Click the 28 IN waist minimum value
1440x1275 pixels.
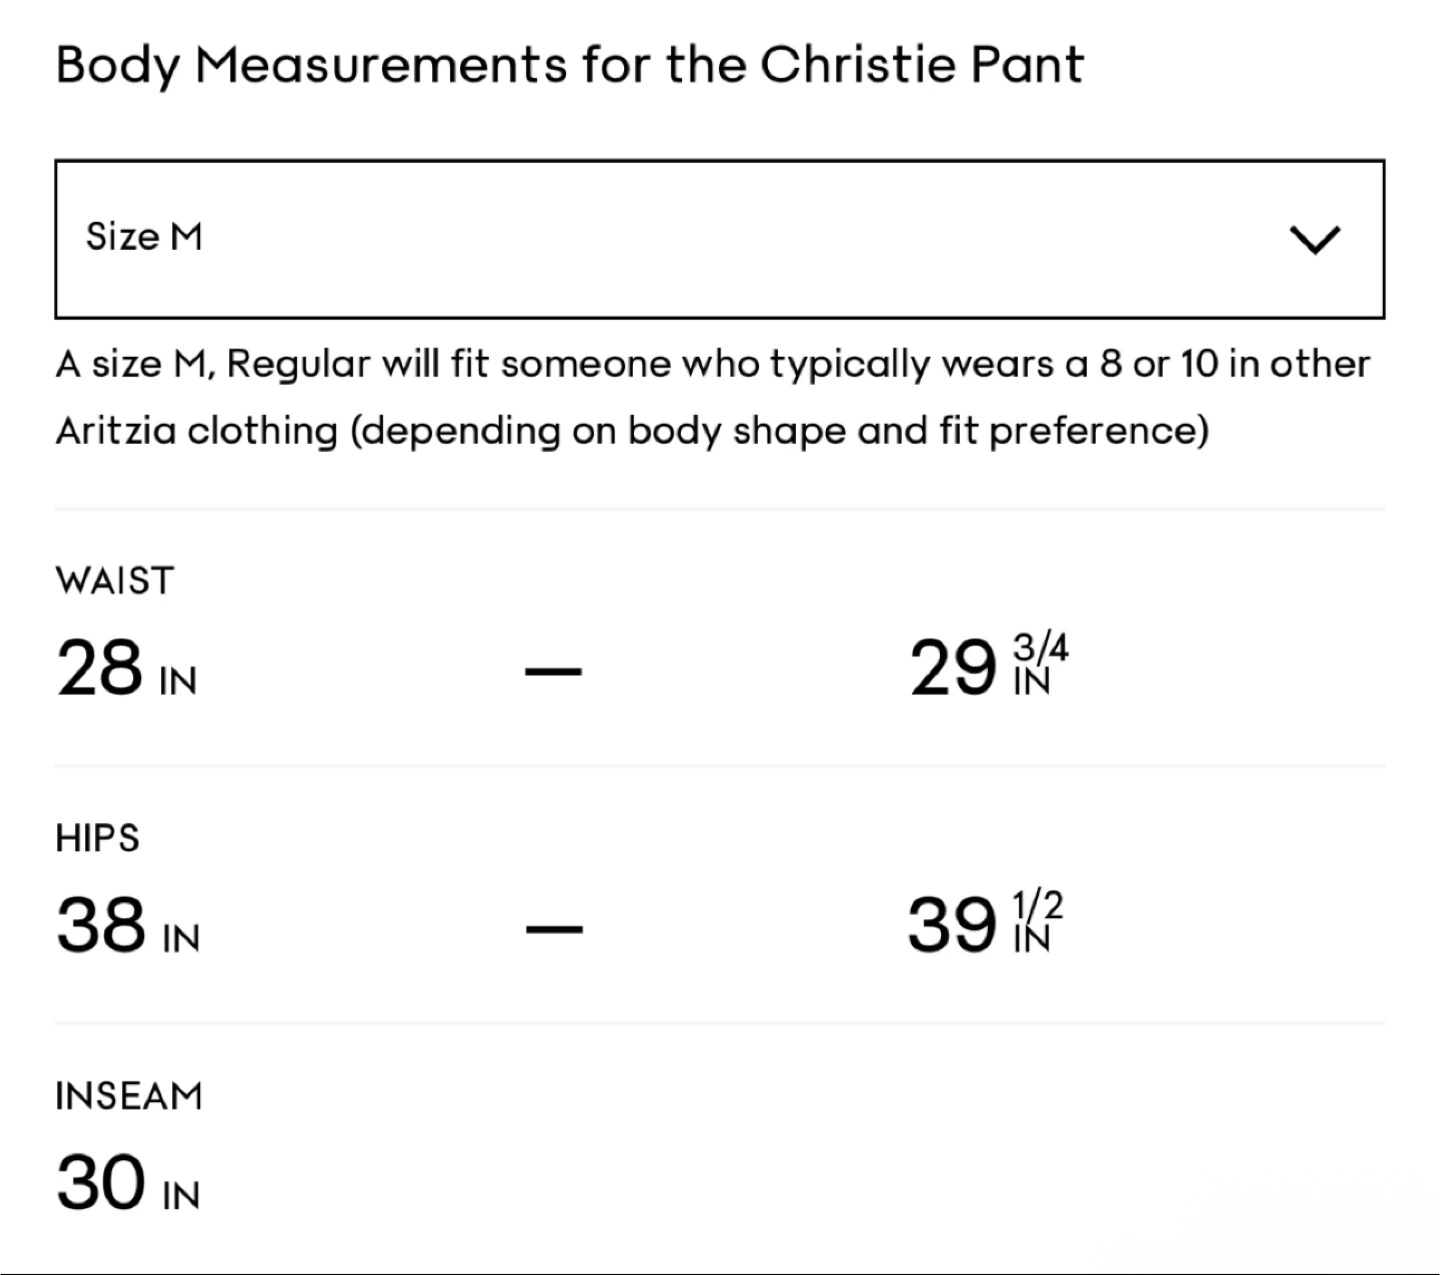click(127, 668)
